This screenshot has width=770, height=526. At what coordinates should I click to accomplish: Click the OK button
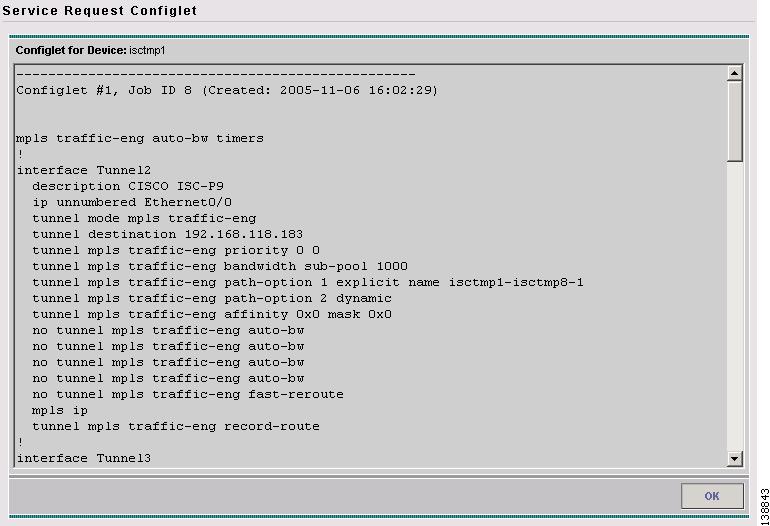712,496
